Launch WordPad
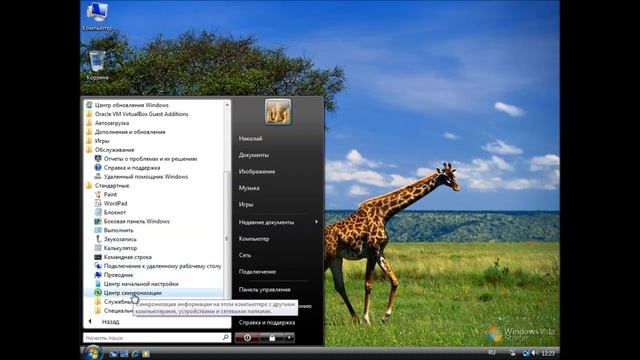The height and width of the screenshot is (360, 640). [111, 203]
